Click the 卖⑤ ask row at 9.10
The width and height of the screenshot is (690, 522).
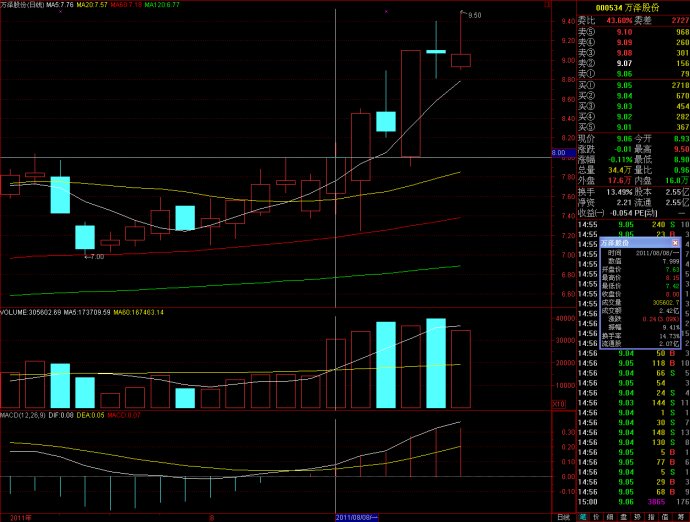coord(633,32)
